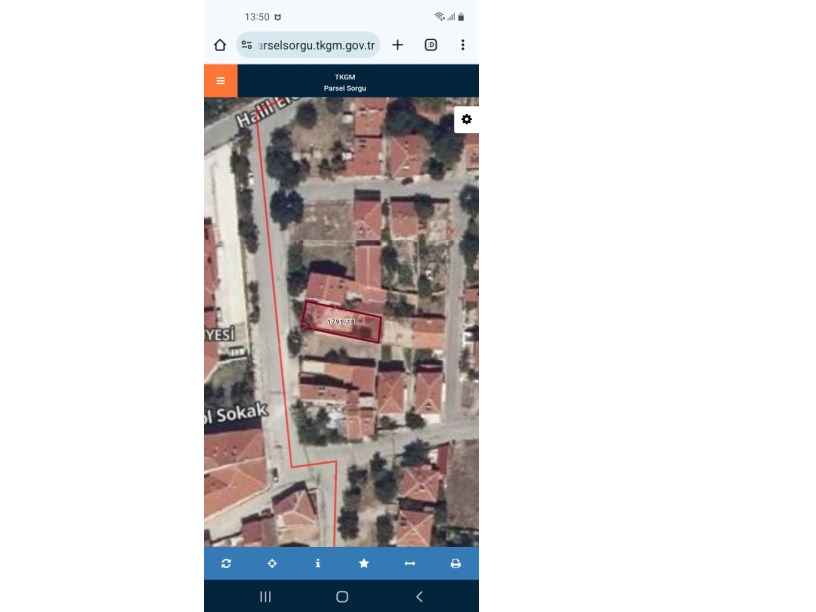The height and width of the screenshot is (612, 816).
Task: Select the horizontal arrows measure tool
Action: coord(410,564)
